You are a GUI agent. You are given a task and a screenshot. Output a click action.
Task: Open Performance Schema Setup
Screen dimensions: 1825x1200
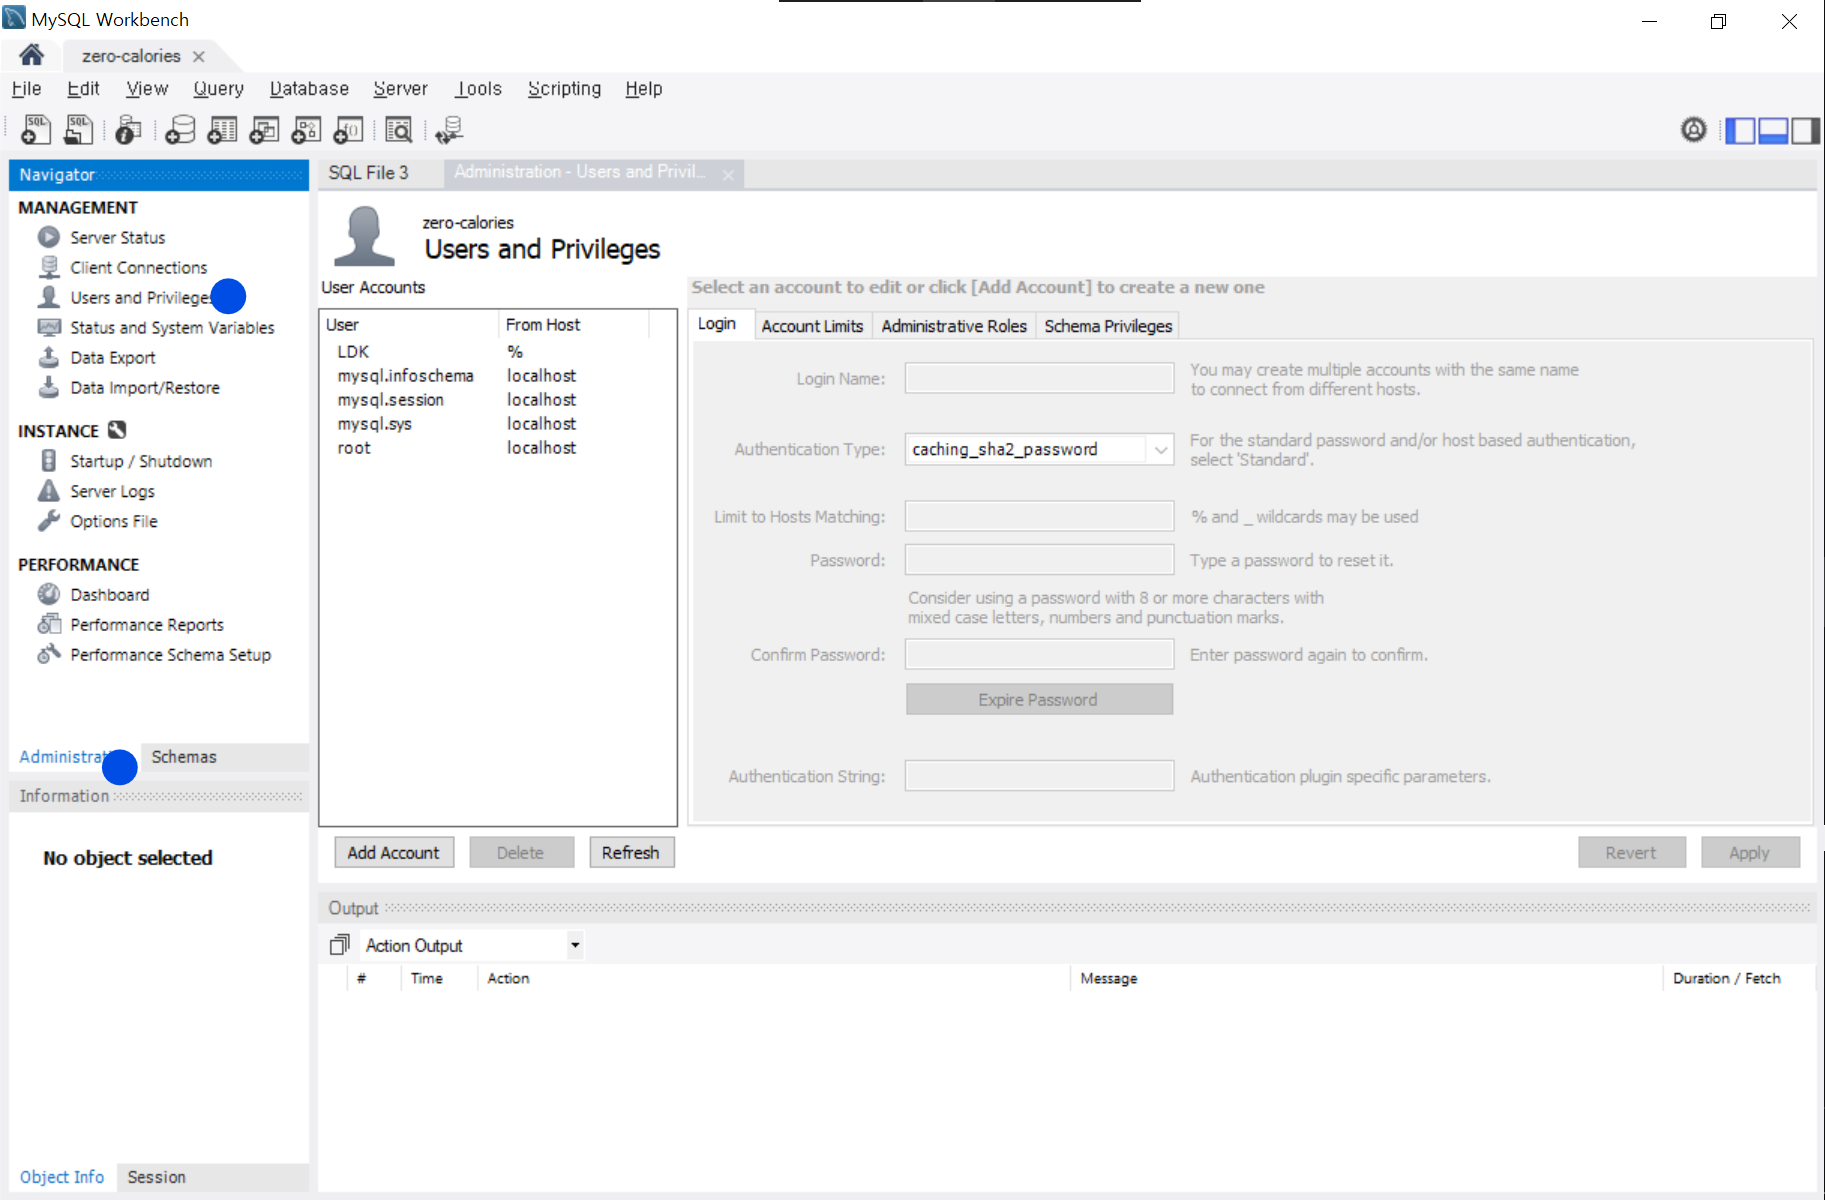[x=170, y=655]
